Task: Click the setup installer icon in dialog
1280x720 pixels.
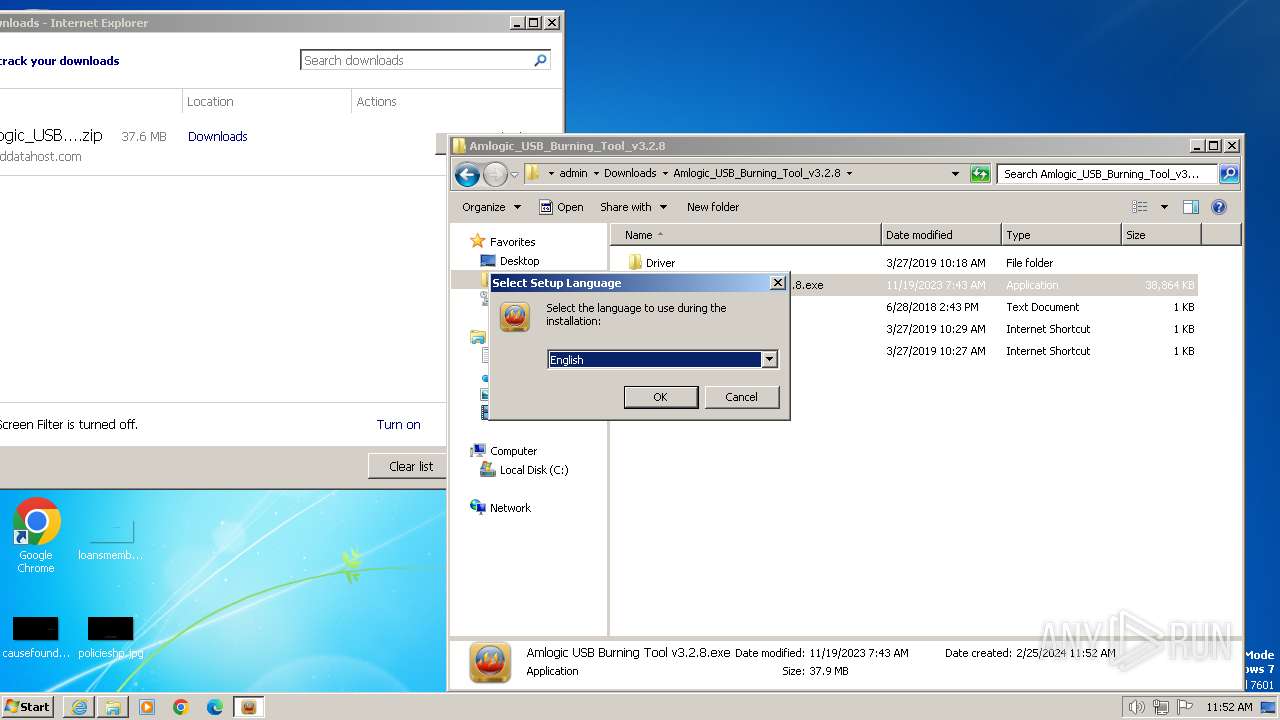Action: coord(515,317)
